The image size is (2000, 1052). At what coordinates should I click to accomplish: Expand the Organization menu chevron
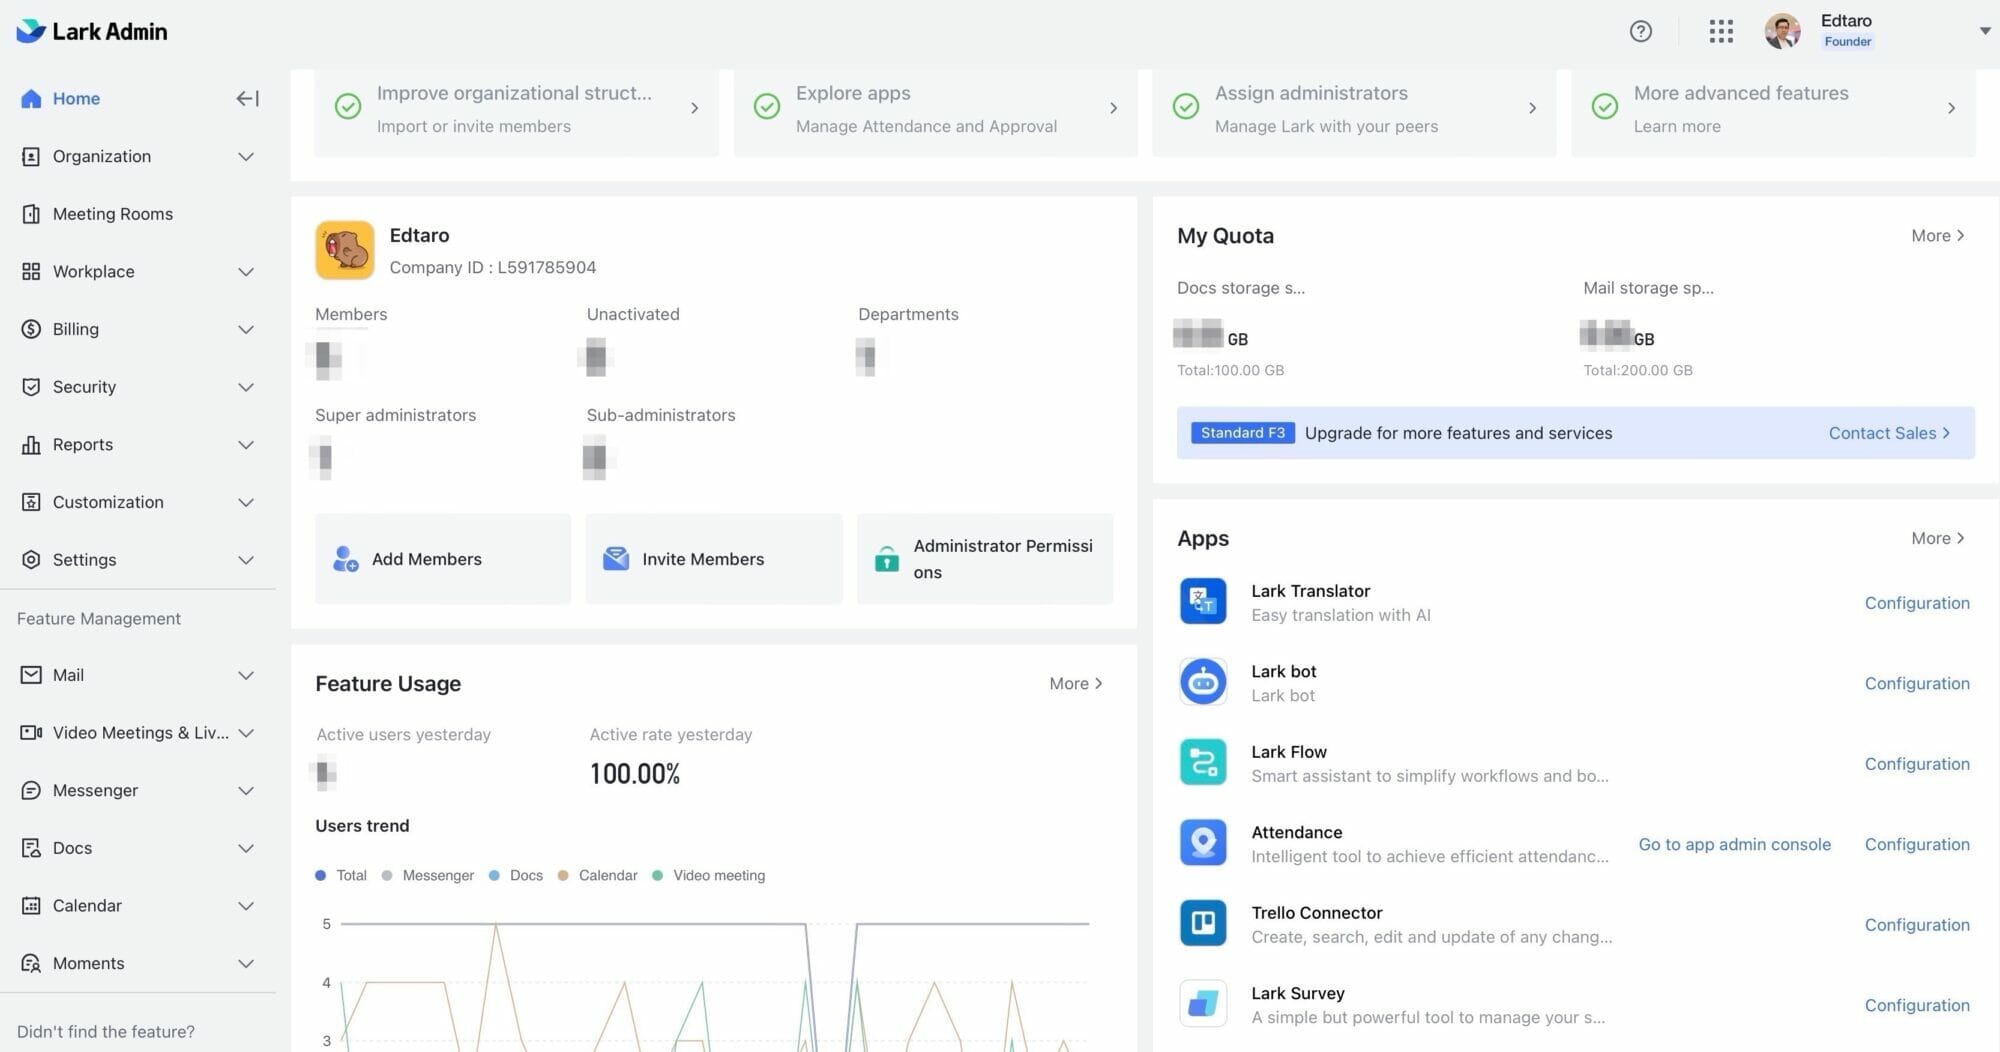246,156
